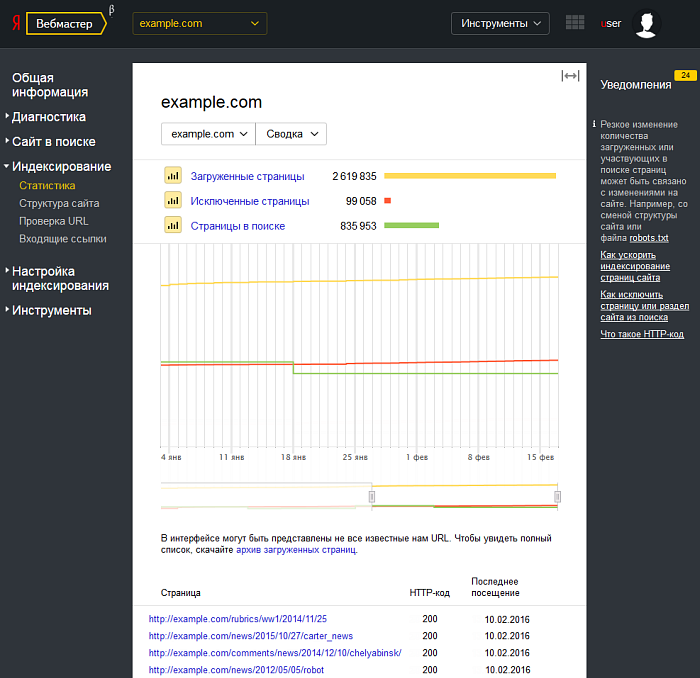Screen dimensions: 700x678
Task: Open the Инструменты dropdown in header
Action: point(500,23)
